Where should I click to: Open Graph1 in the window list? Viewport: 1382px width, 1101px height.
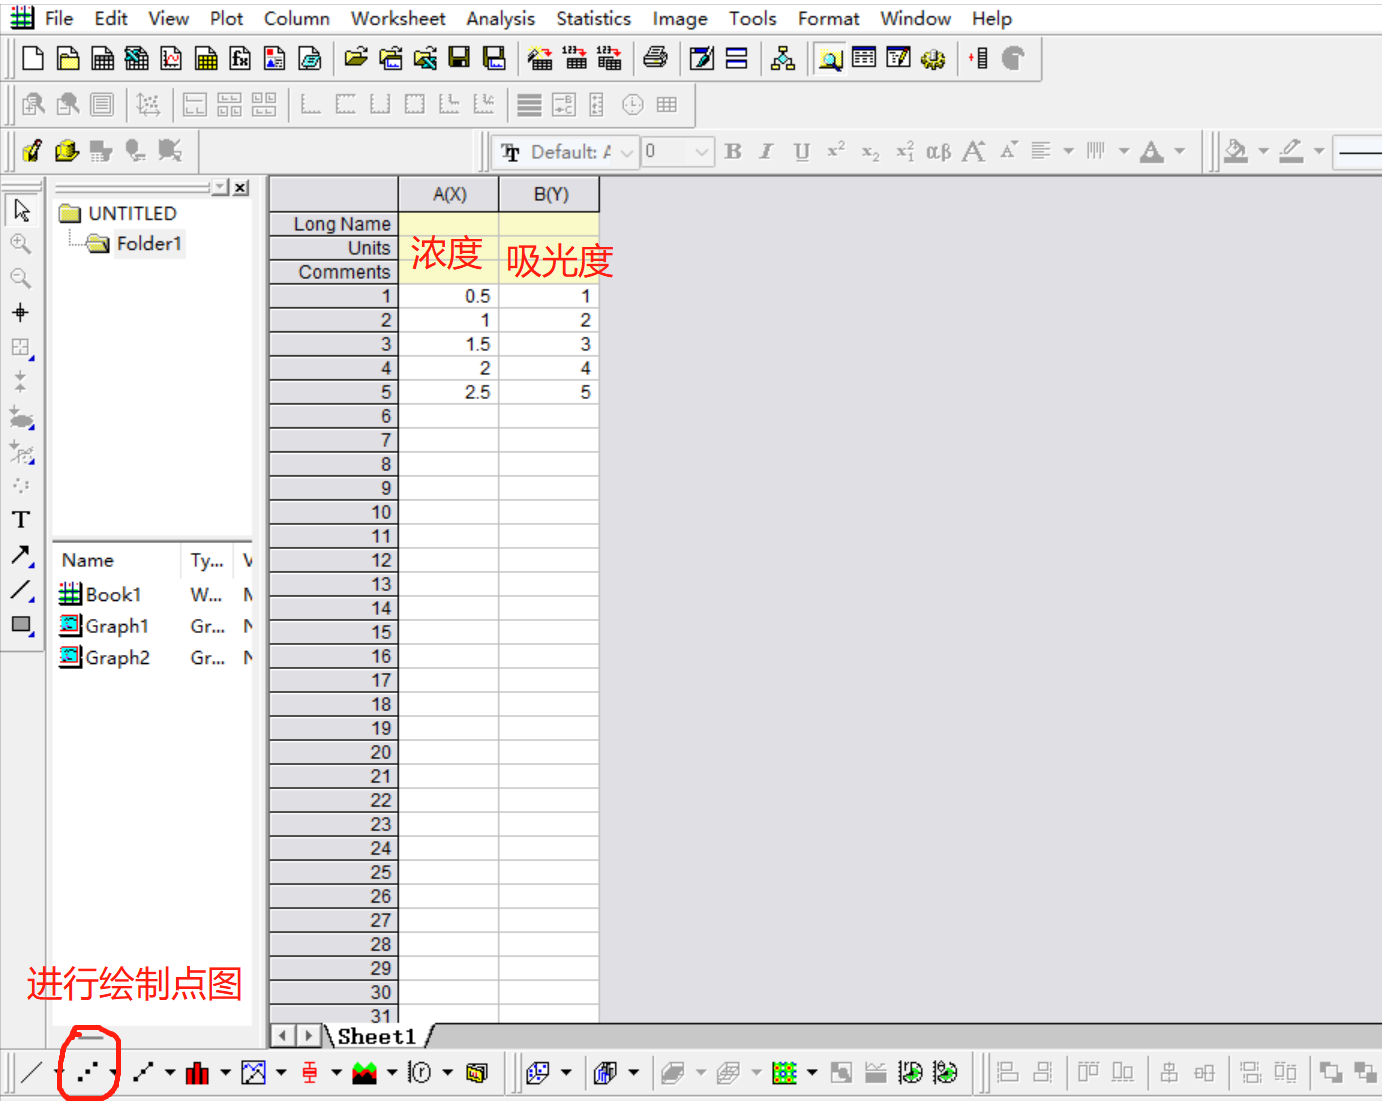(x=117, y=626)
